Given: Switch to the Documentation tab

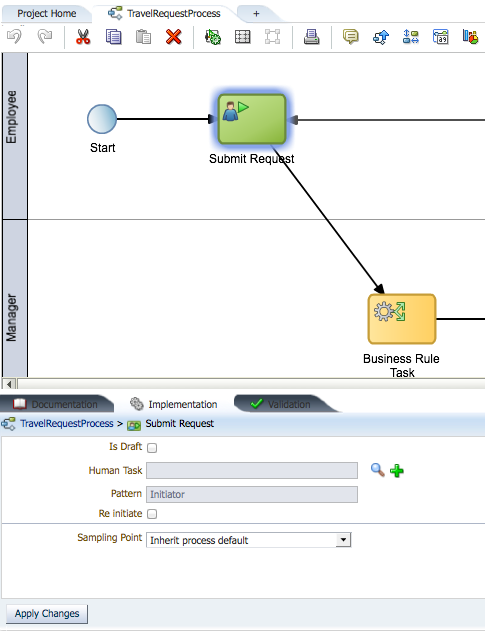Looking at the screenshot, I should click(56, 404).
